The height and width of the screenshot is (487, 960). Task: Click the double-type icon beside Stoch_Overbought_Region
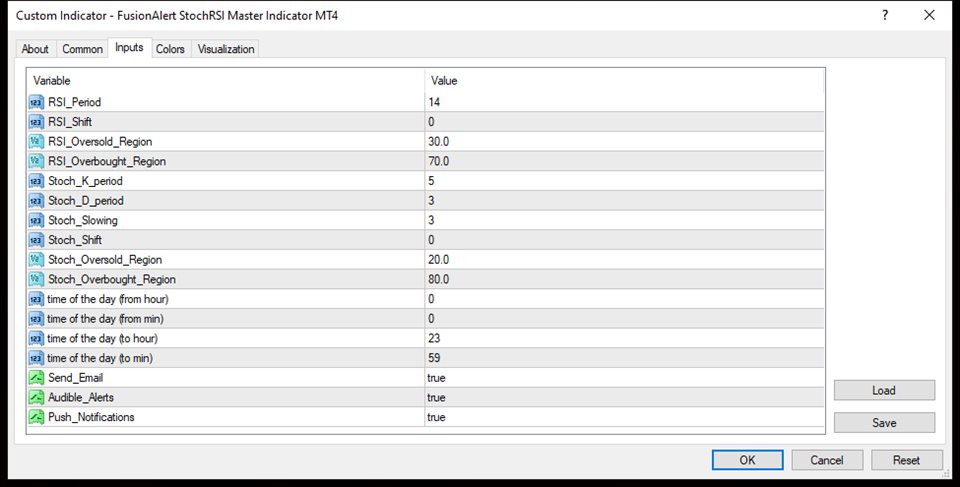(x=37, y=279)
